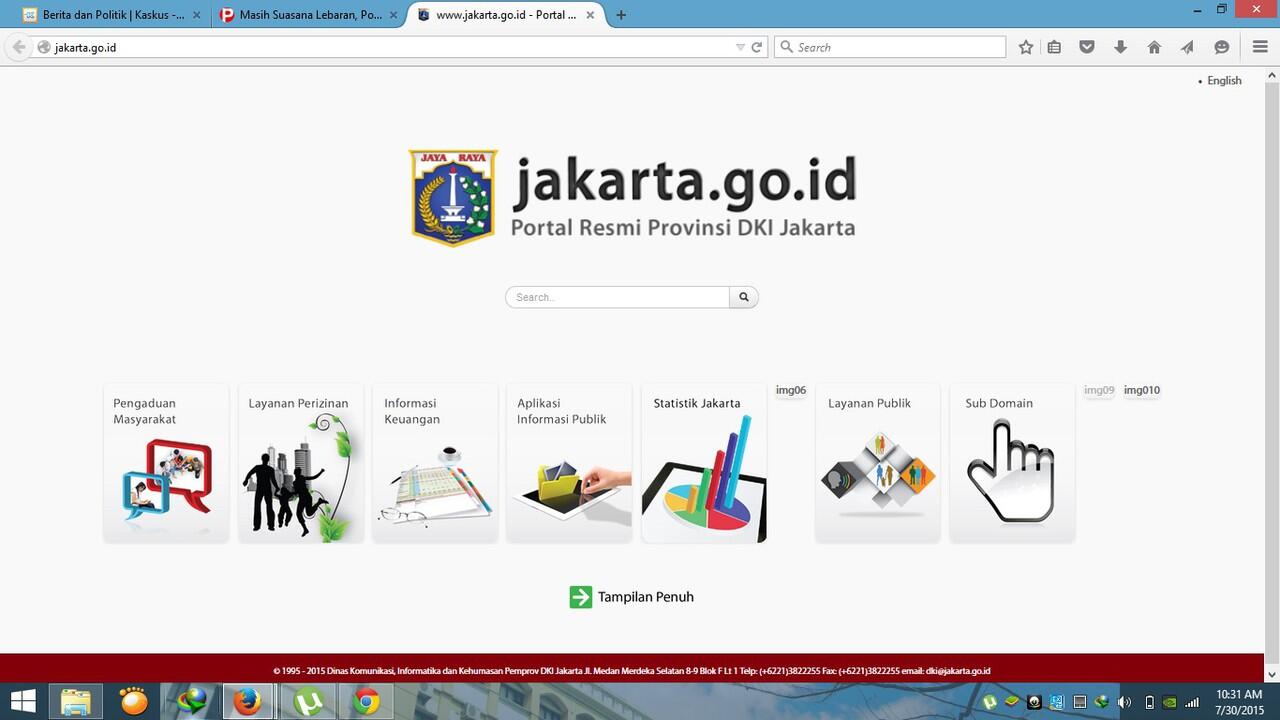Image resolution: width=1280 pixels, height=720 pixels.
Task: Open the Layanan Perizinan tile
Action: coord(300,463)
